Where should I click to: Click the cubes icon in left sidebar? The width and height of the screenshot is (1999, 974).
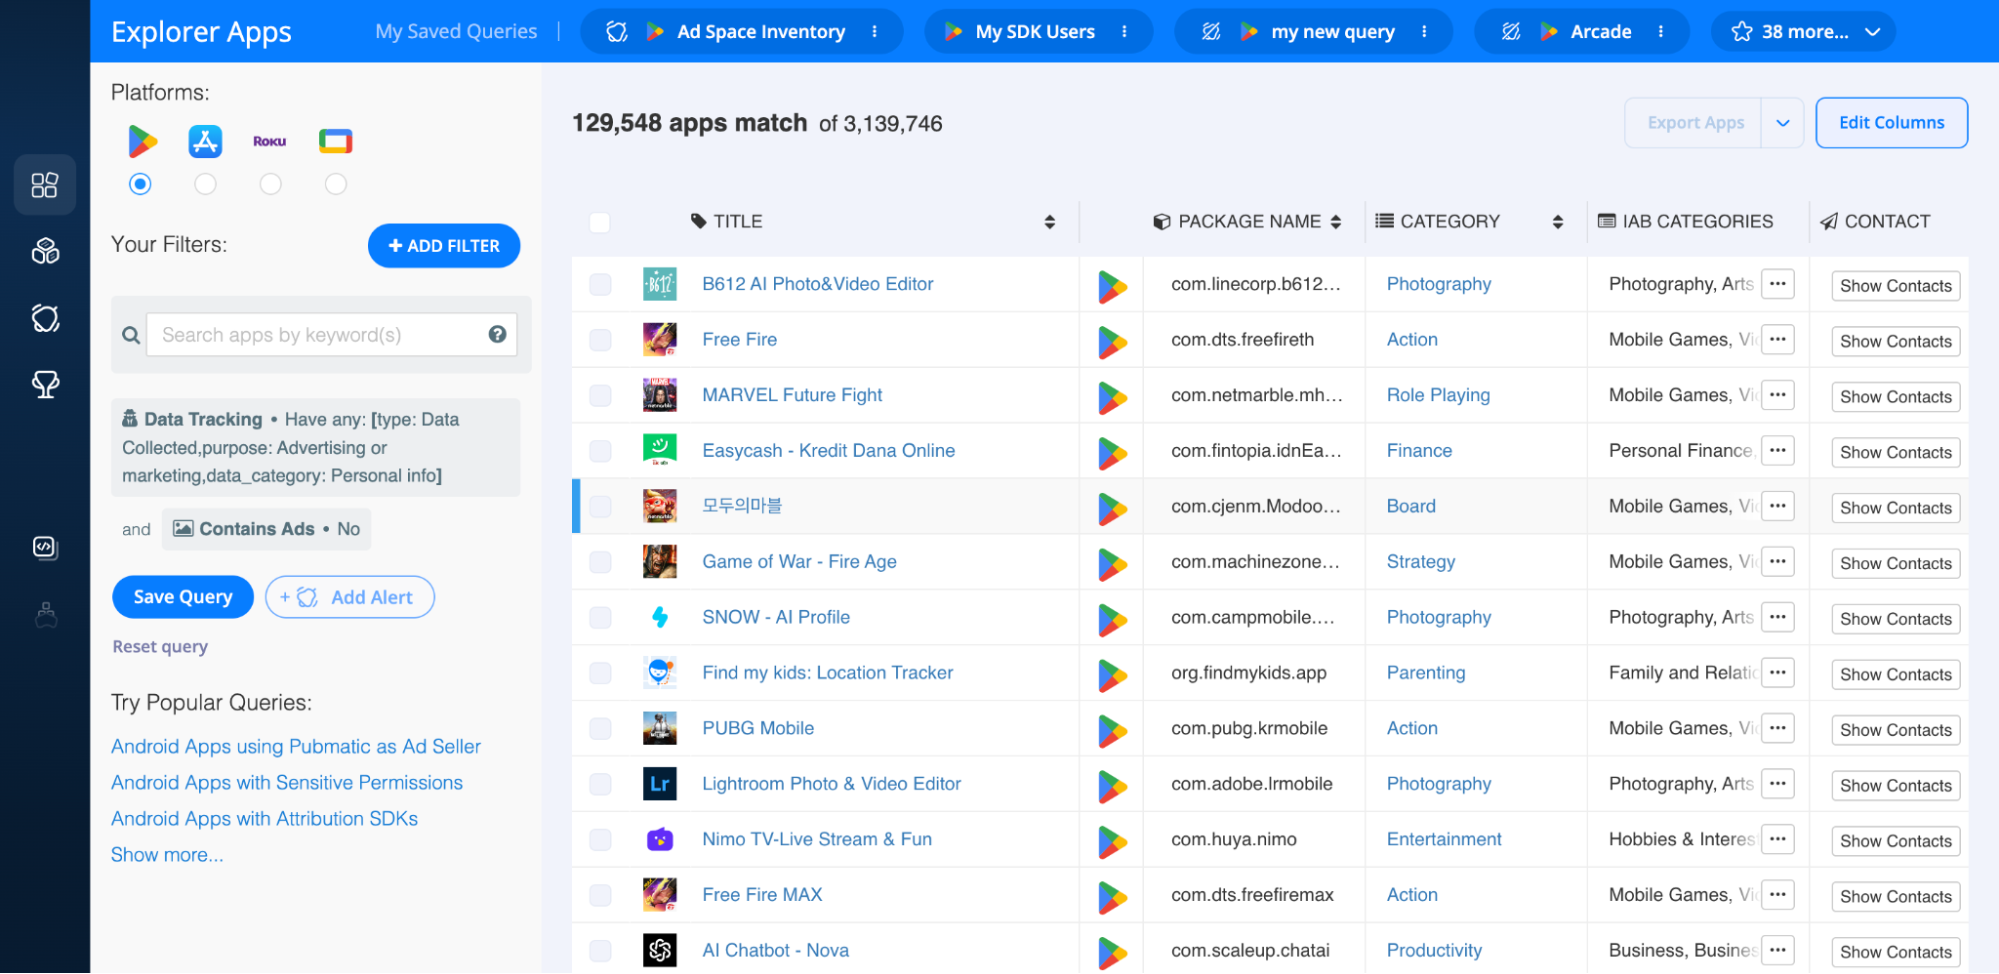[45, 251]
